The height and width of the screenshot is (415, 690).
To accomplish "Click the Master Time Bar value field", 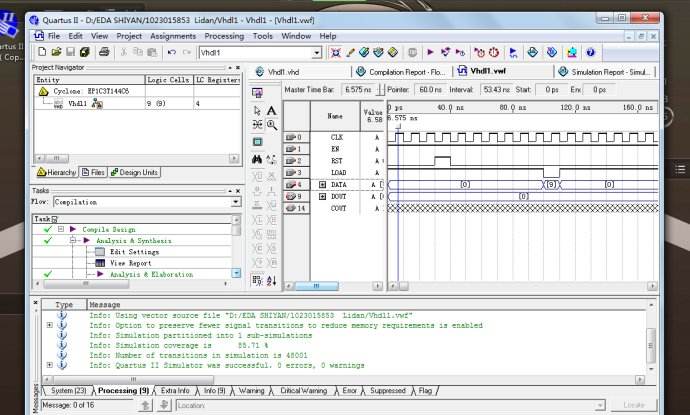I will (357, 89).
